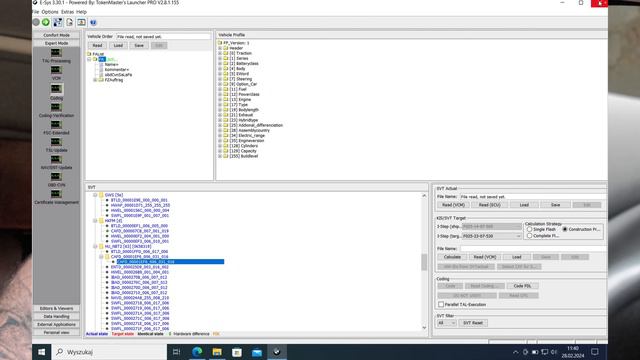This screenshot has width=640, height=360.
Task: Click SVT tree scroll down arrow
Action: tap(424, 327)
